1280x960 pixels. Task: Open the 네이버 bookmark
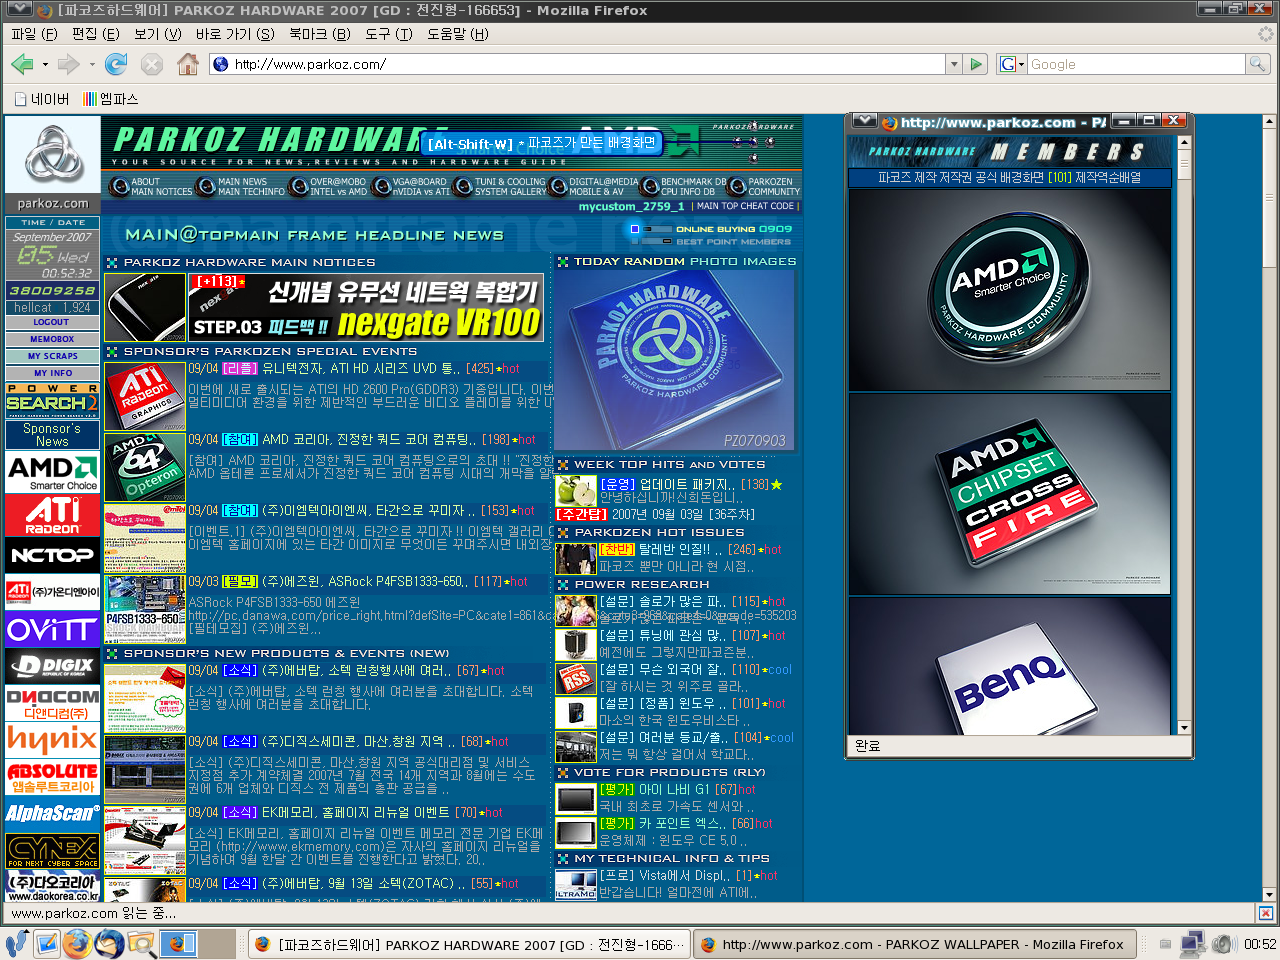pyautogui.click(x=42, y=99)
